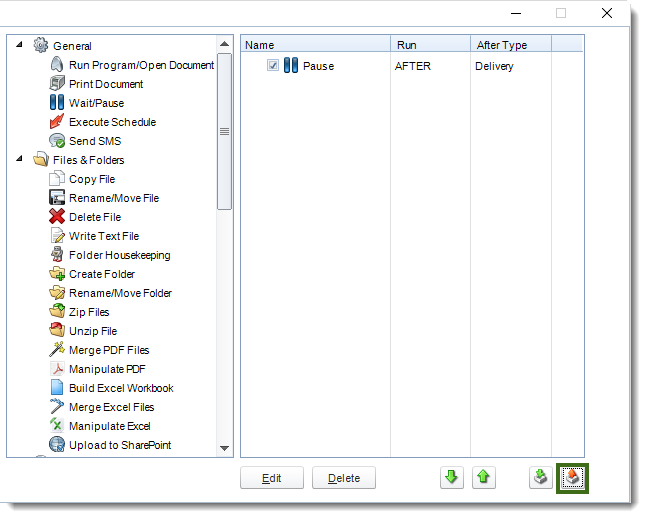Select the Merge PDF Files label
This screenshot has height=518, width=646.
coord(109,350)
